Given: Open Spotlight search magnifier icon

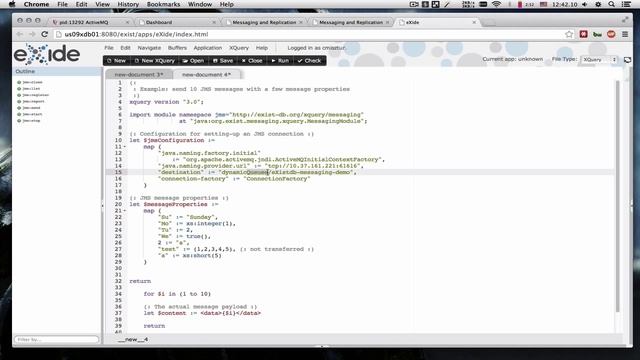Looking at the screenshot, I should tap(611, 4).
